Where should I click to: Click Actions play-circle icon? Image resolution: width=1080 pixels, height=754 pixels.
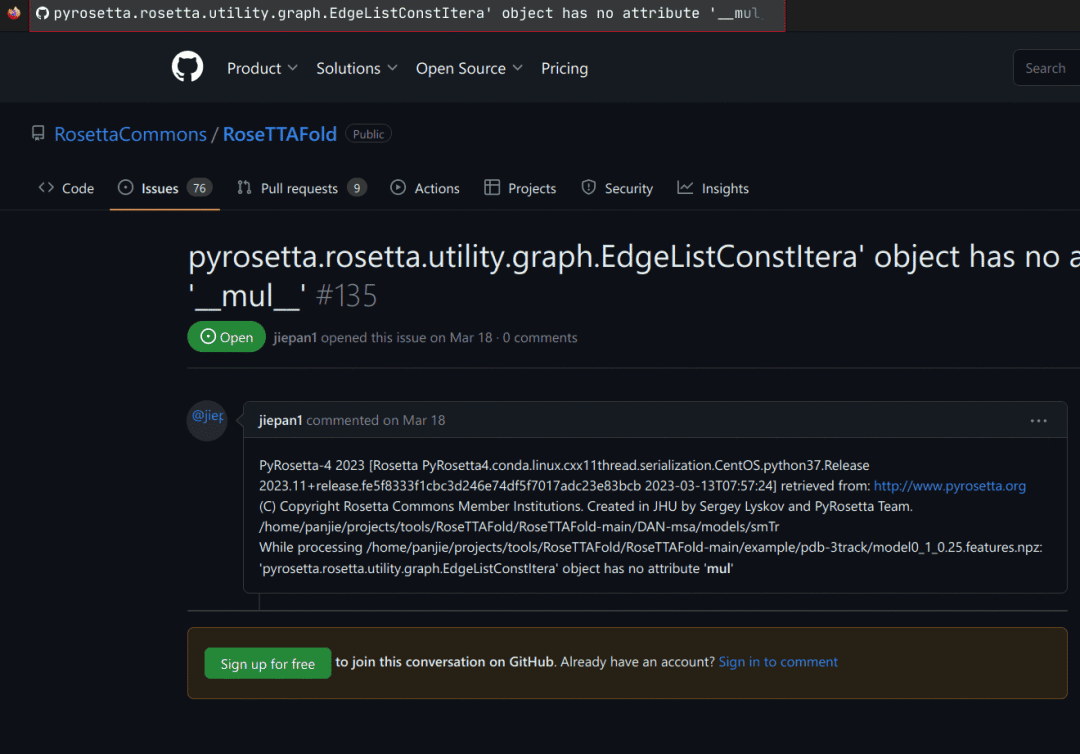point(398,187)
